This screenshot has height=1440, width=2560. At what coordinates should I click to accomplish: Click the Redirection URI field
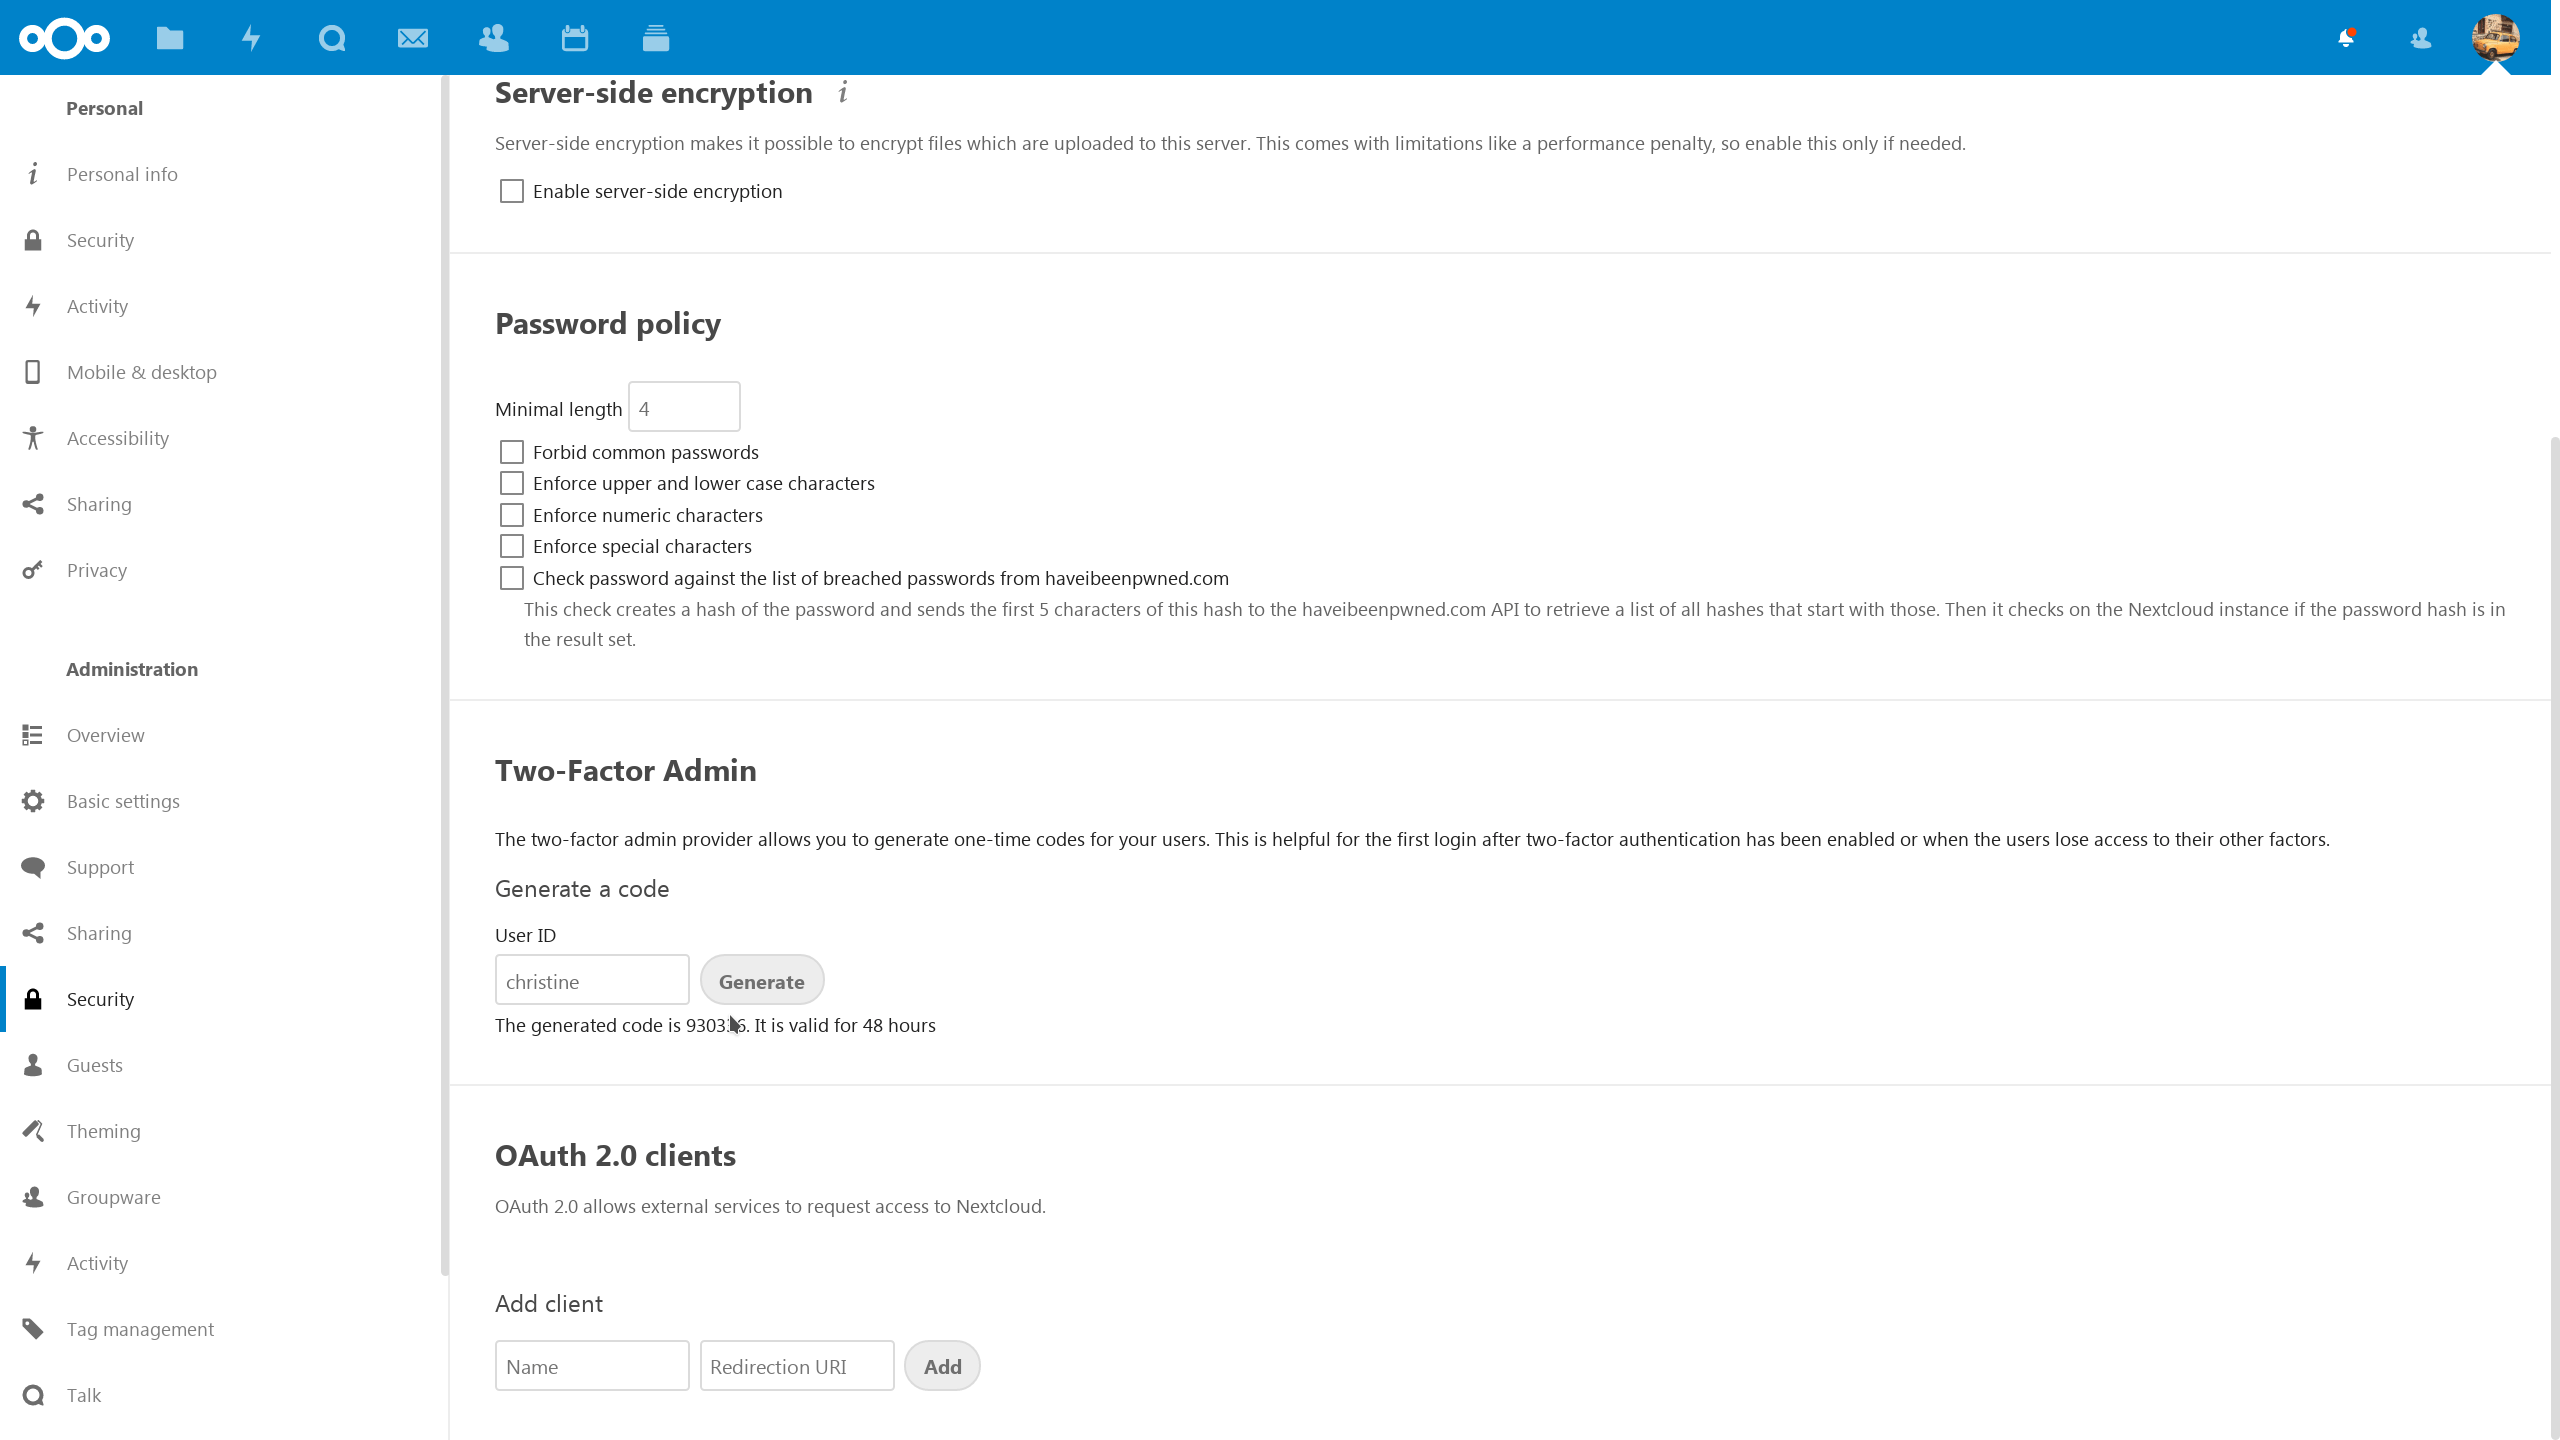[x=797, y=1366]
